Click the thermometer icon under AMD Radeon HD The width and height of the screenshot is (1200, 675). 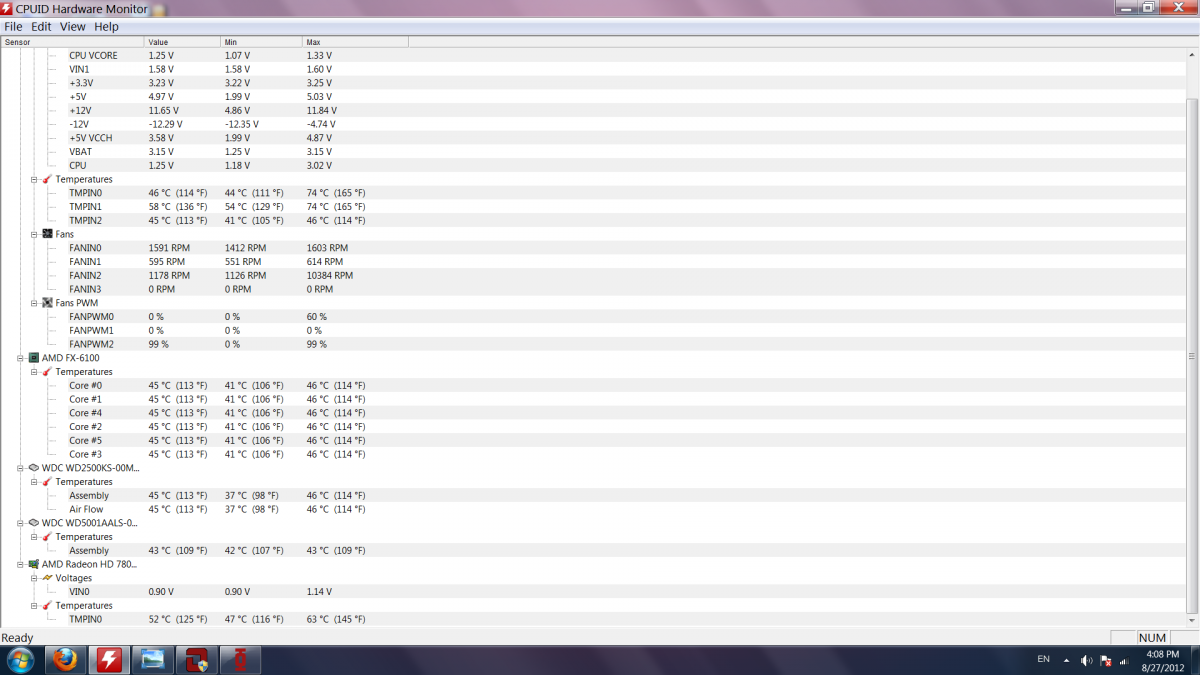(47, 605)
